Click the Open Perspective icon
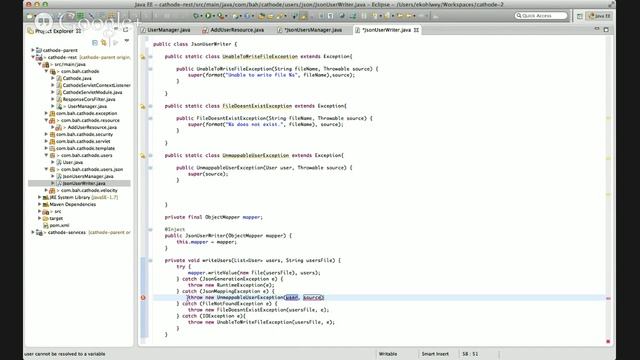 580,16
